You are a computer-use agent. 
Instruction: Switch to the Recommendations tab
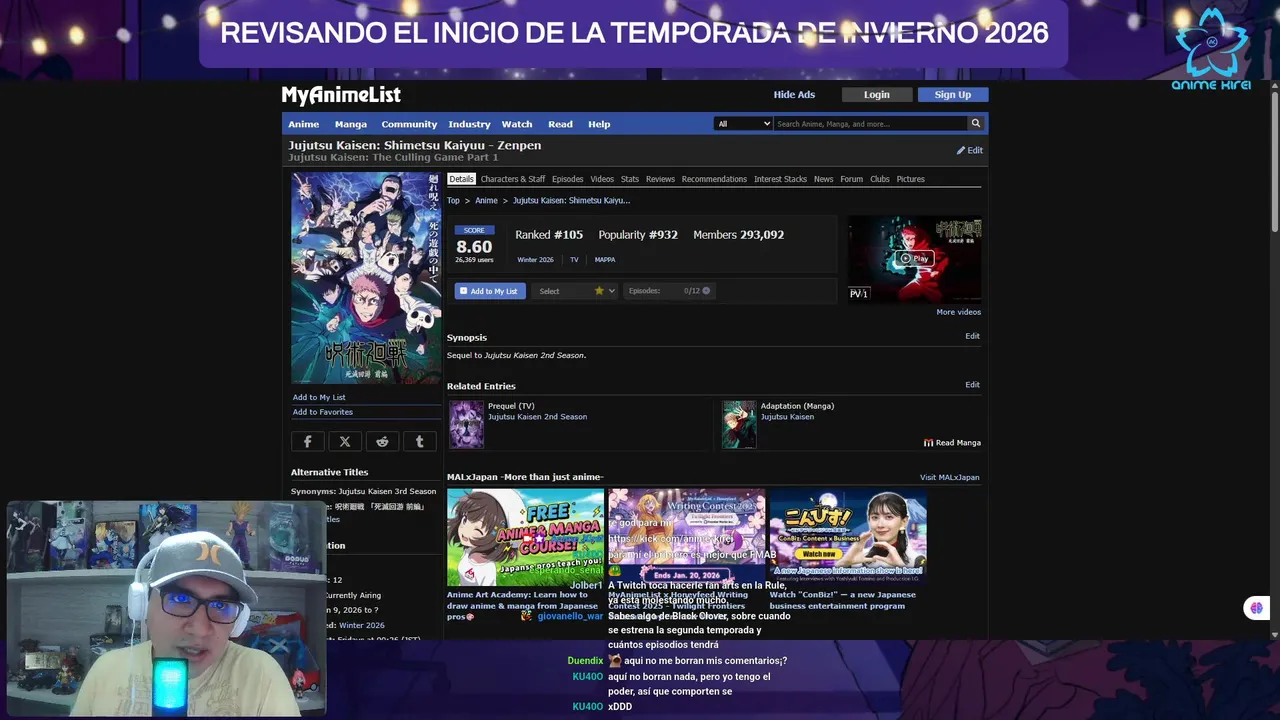(x=714, y=179)
